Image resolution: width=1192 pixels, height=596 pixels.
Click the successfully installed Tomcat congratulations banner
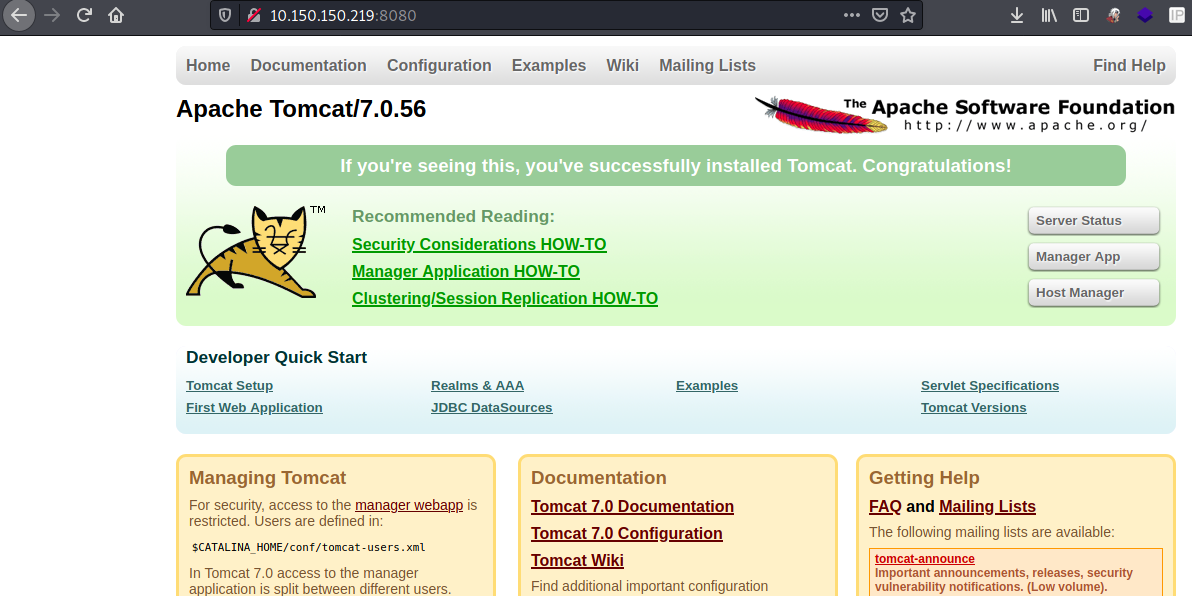point(676,166)
